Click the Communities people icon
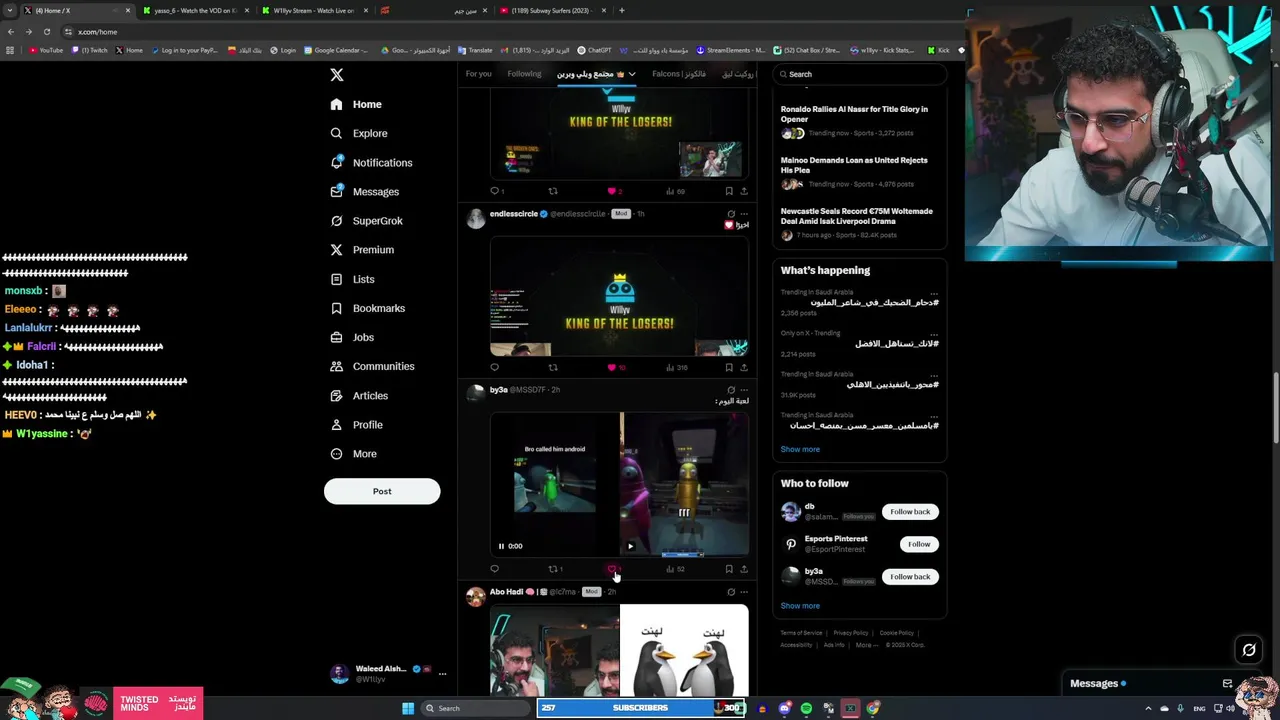The image size is (1280, 720). (x=336, y=366)
